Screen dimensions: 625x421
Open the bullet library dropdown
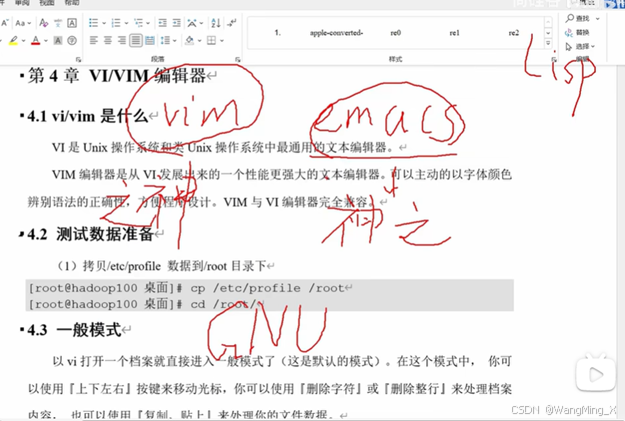[x=104, y=23]
